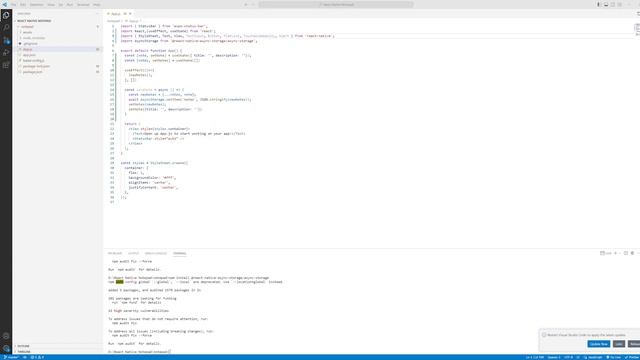
Task: Click Update Now in notification
Action: (599, 344)
